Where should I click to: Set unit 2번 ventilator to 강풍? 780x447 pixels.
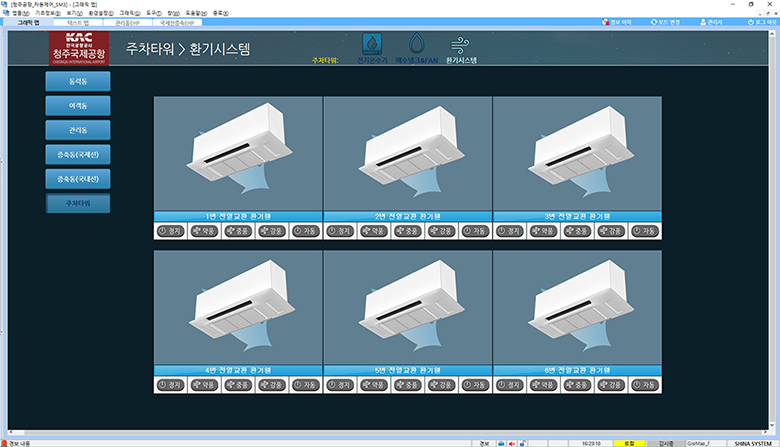[442, 231]
